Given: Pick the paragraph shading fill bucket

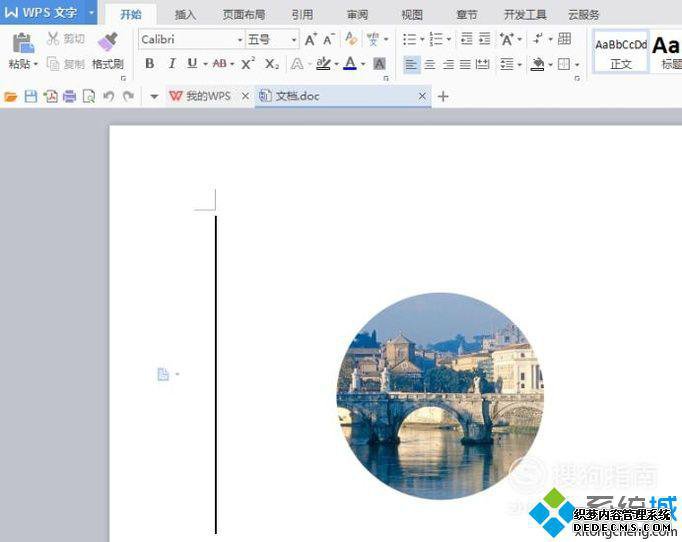Looking at the screenshot, I should [x=538, y=65].
